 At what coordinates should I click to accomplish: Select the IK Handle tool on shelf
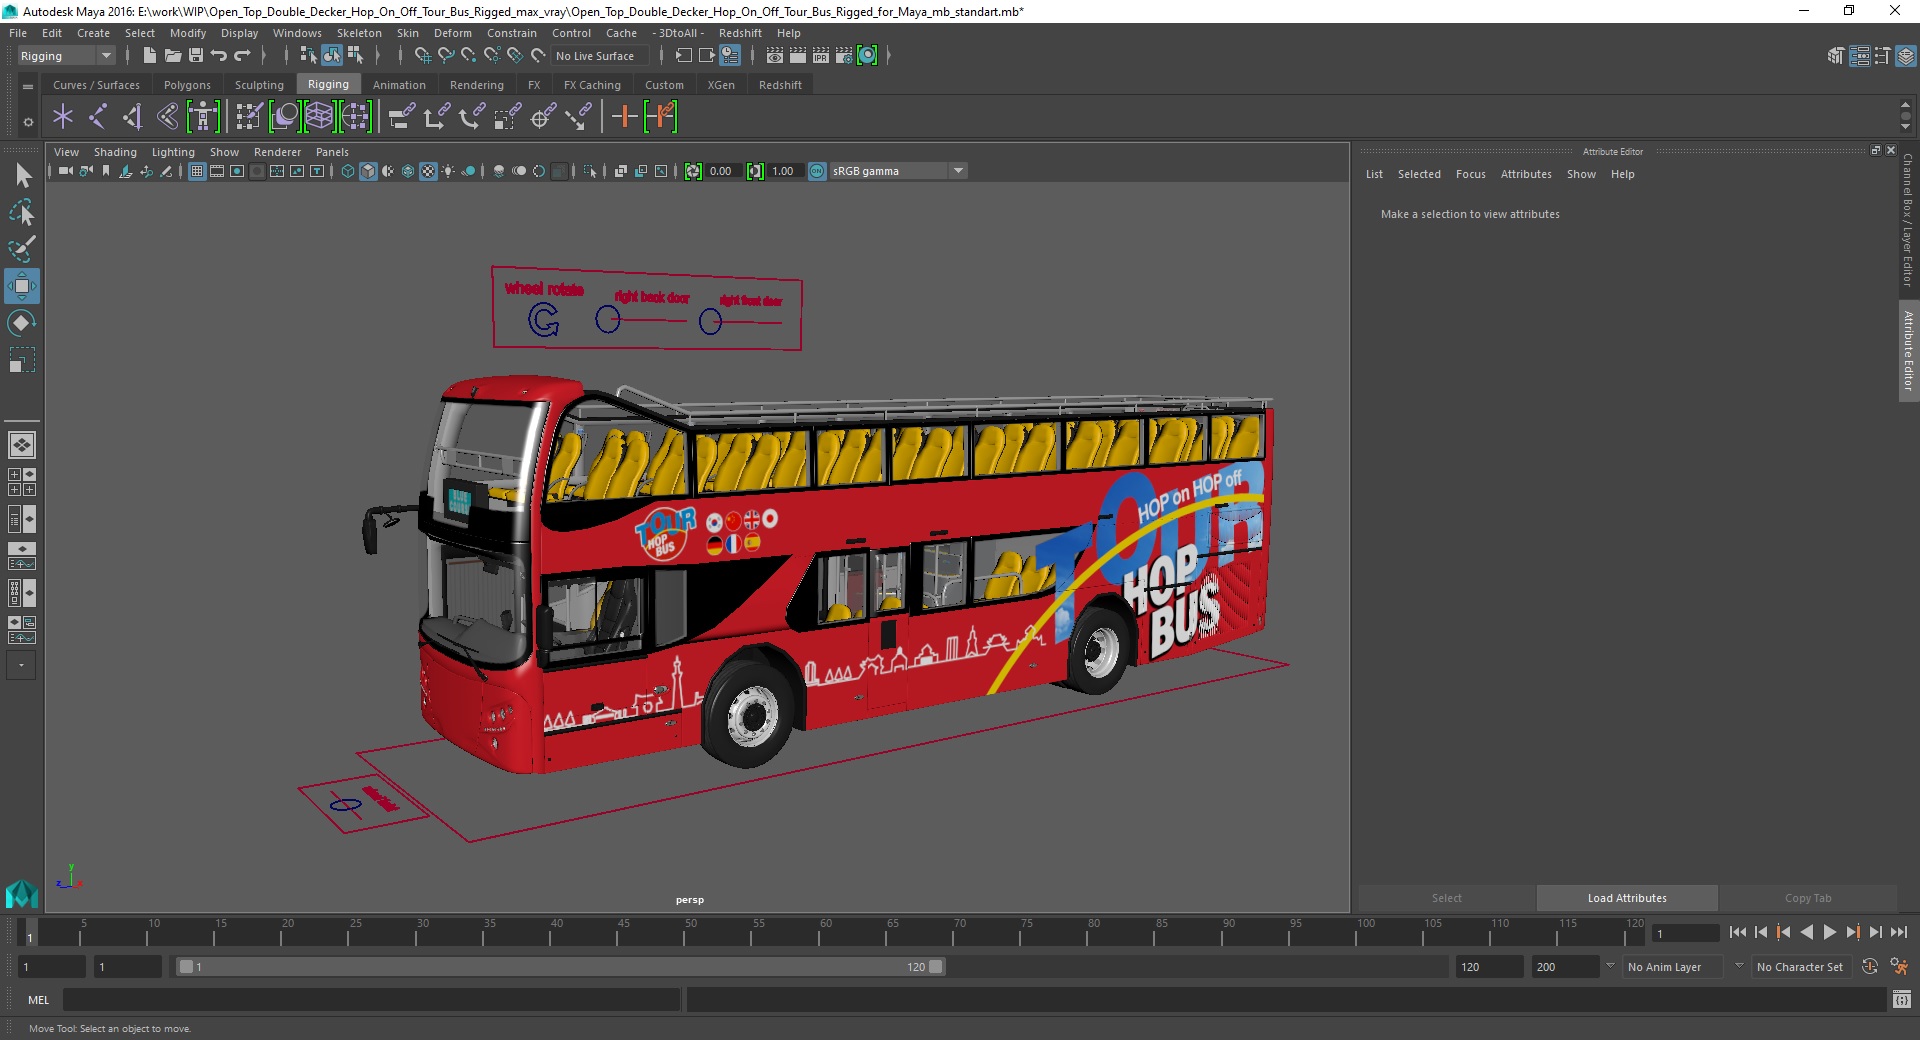pos(132,117)
